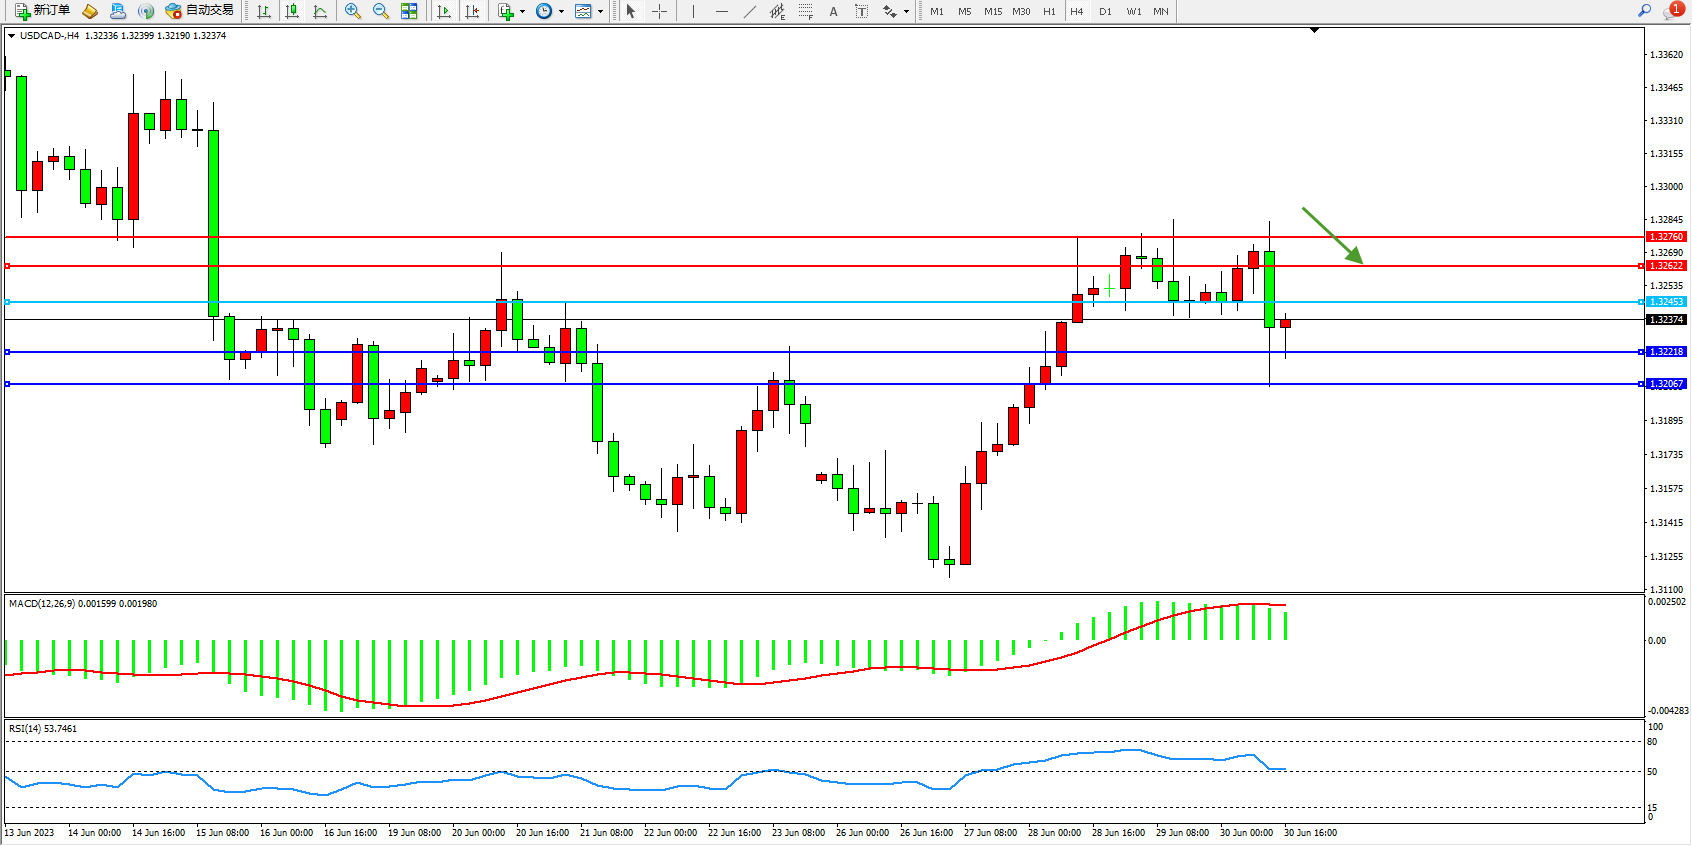
Task: Switch to the M15 timeframe
Action: click(992, 11)
